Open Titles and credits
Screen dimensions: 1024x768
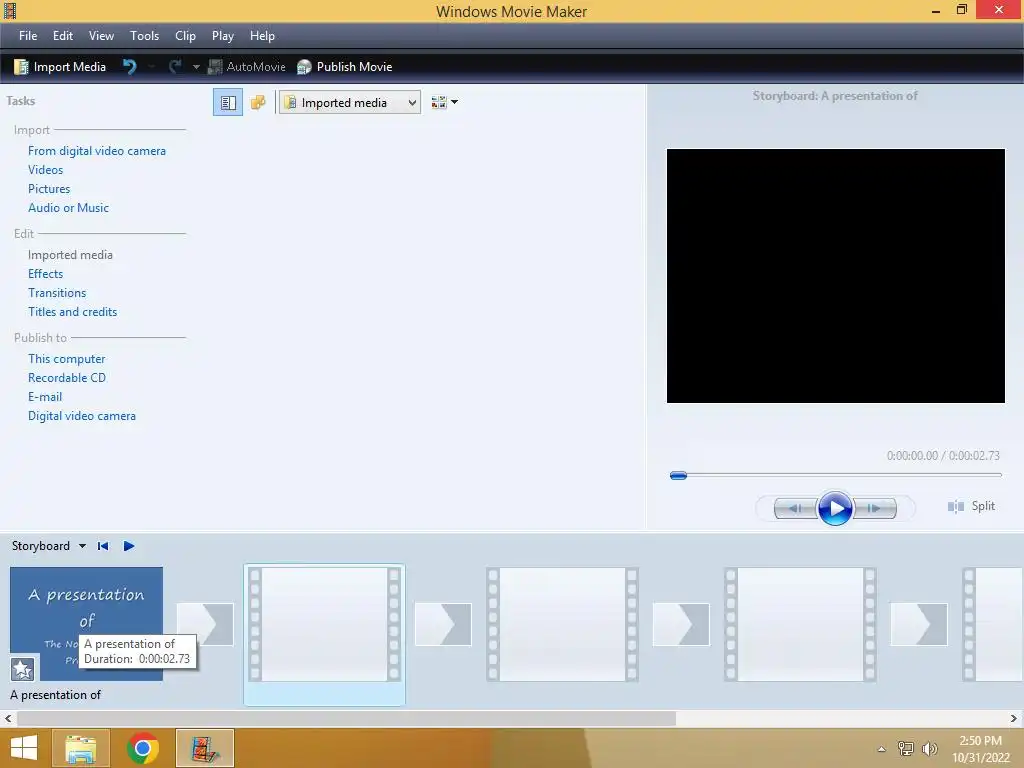click(x=72, y=312)
